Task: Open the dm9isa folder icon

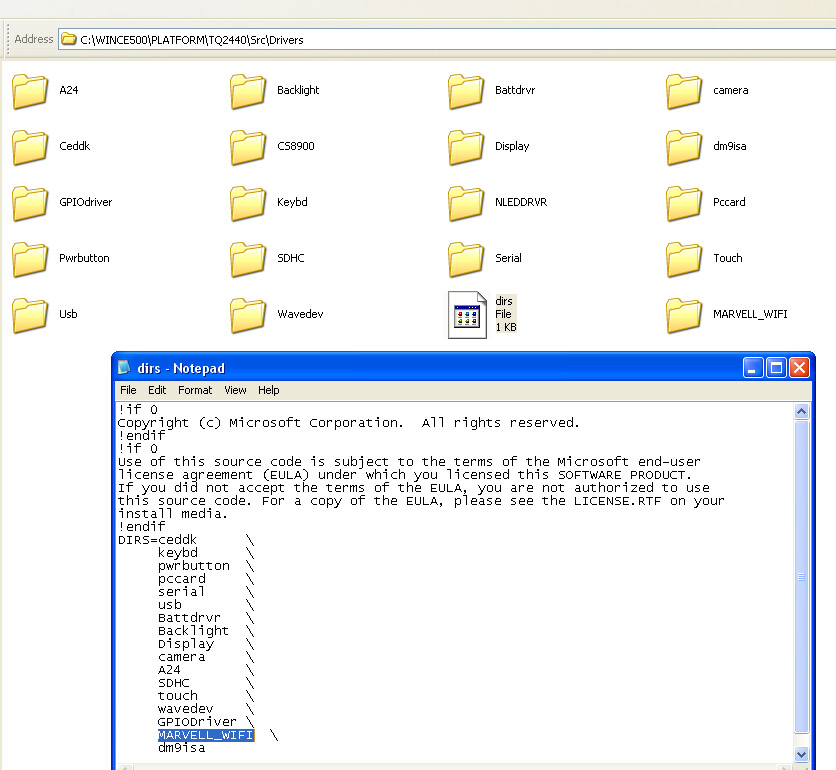Action: (684, 147)
